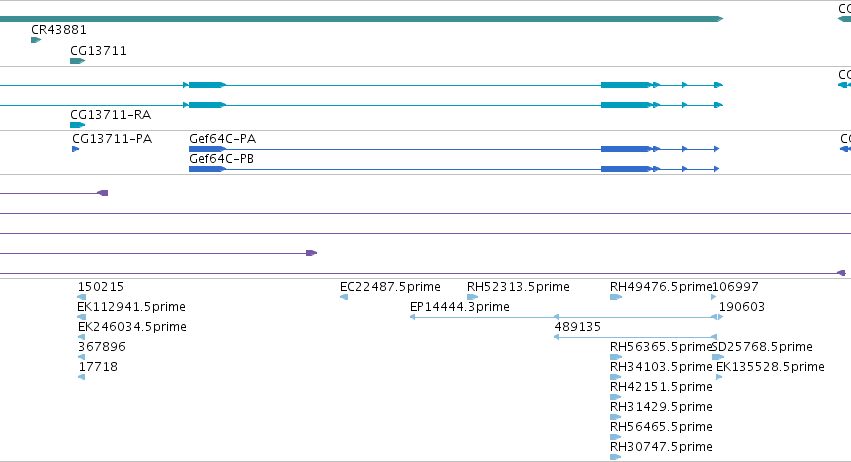Click the CG13711 gene label
Viewport: 851px width, 462px height.
[x=98, y=51]
